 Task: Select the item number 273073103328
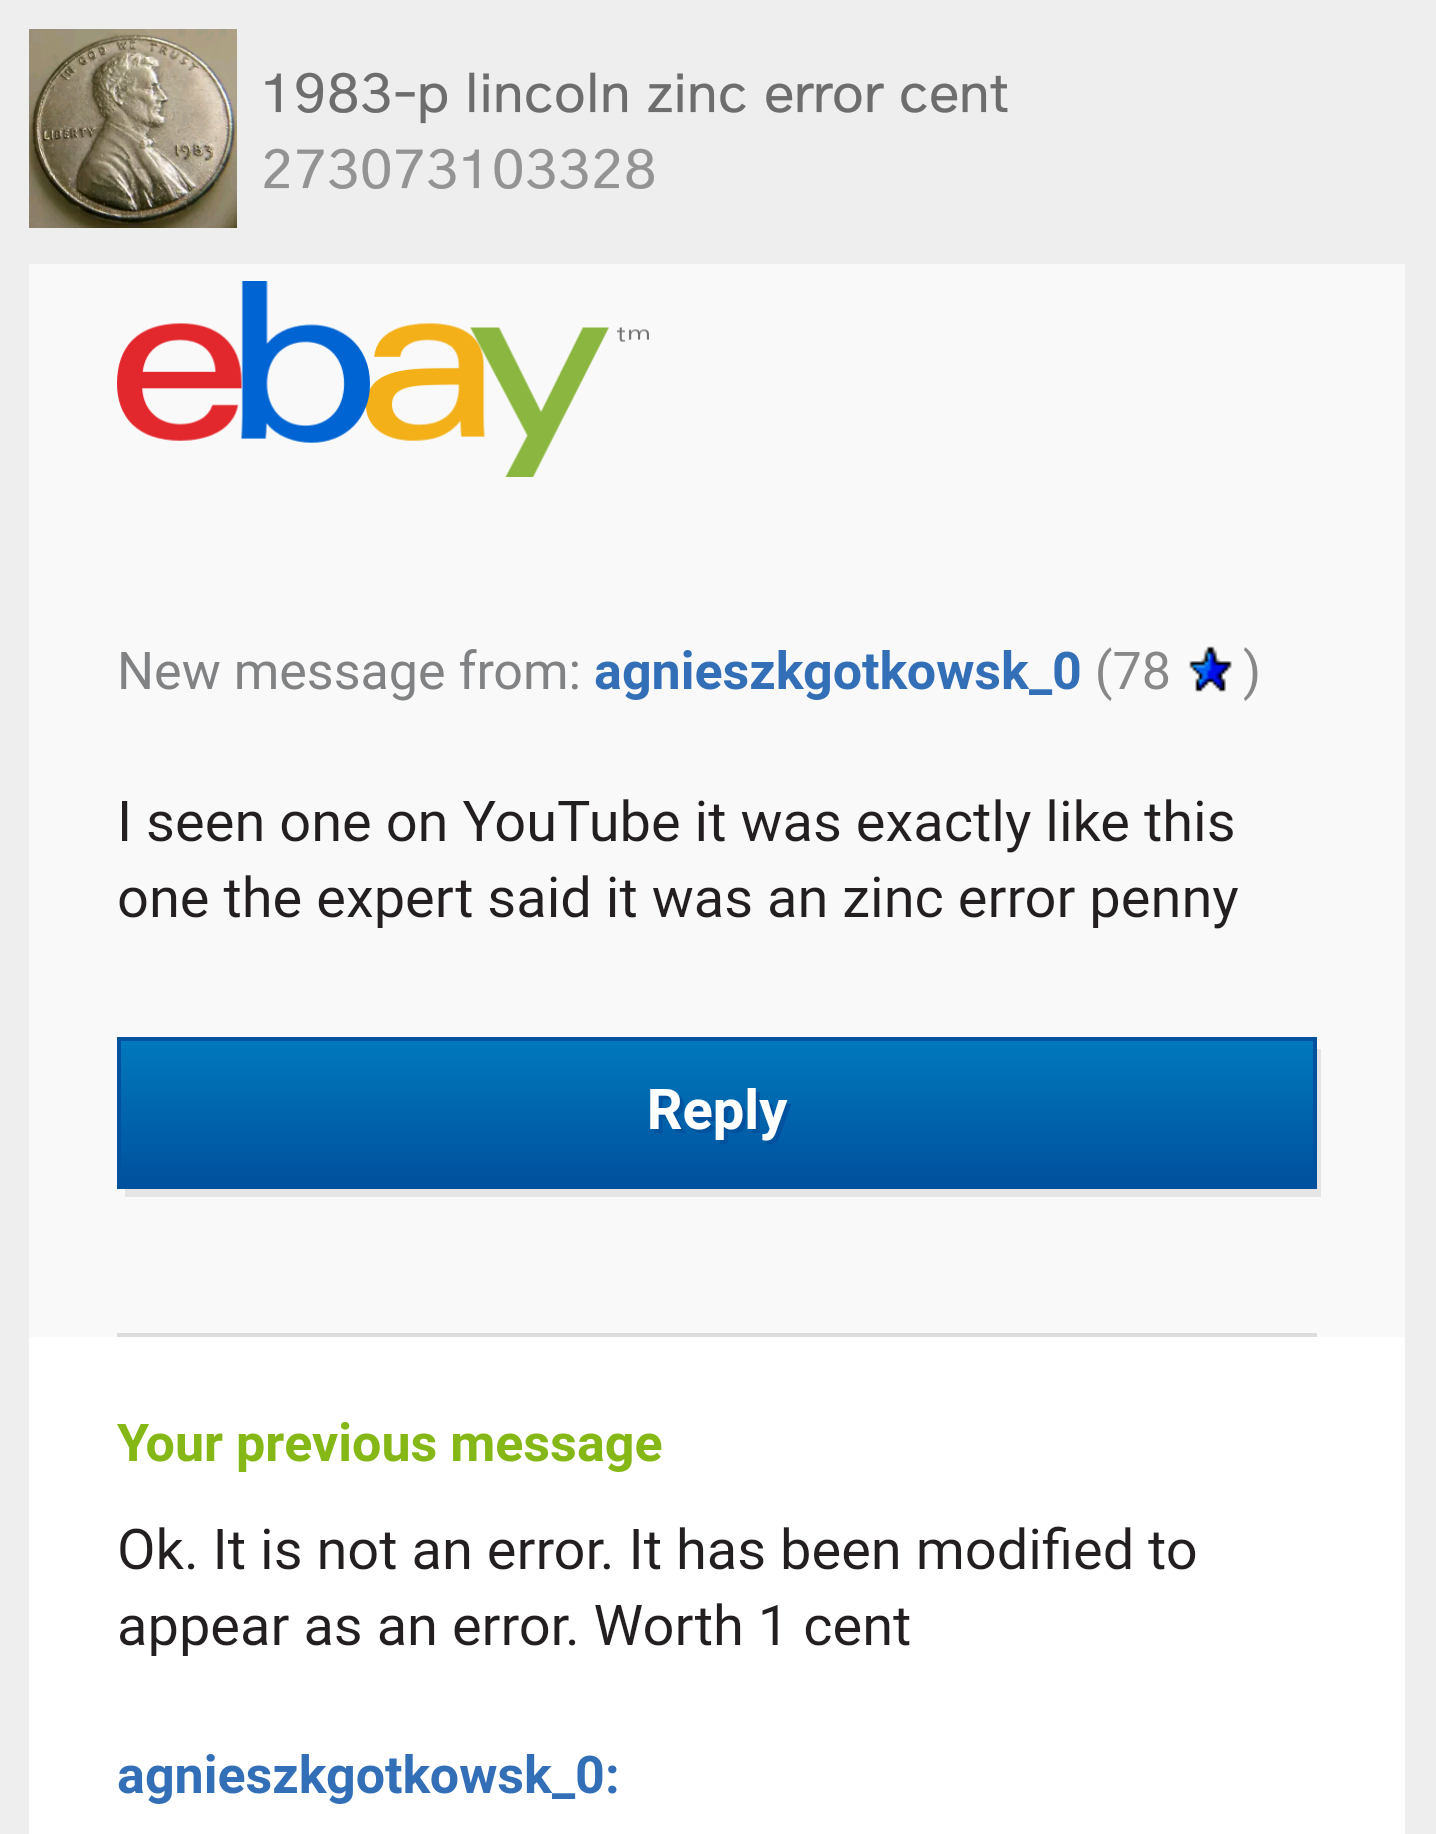[x=459, y=169]
